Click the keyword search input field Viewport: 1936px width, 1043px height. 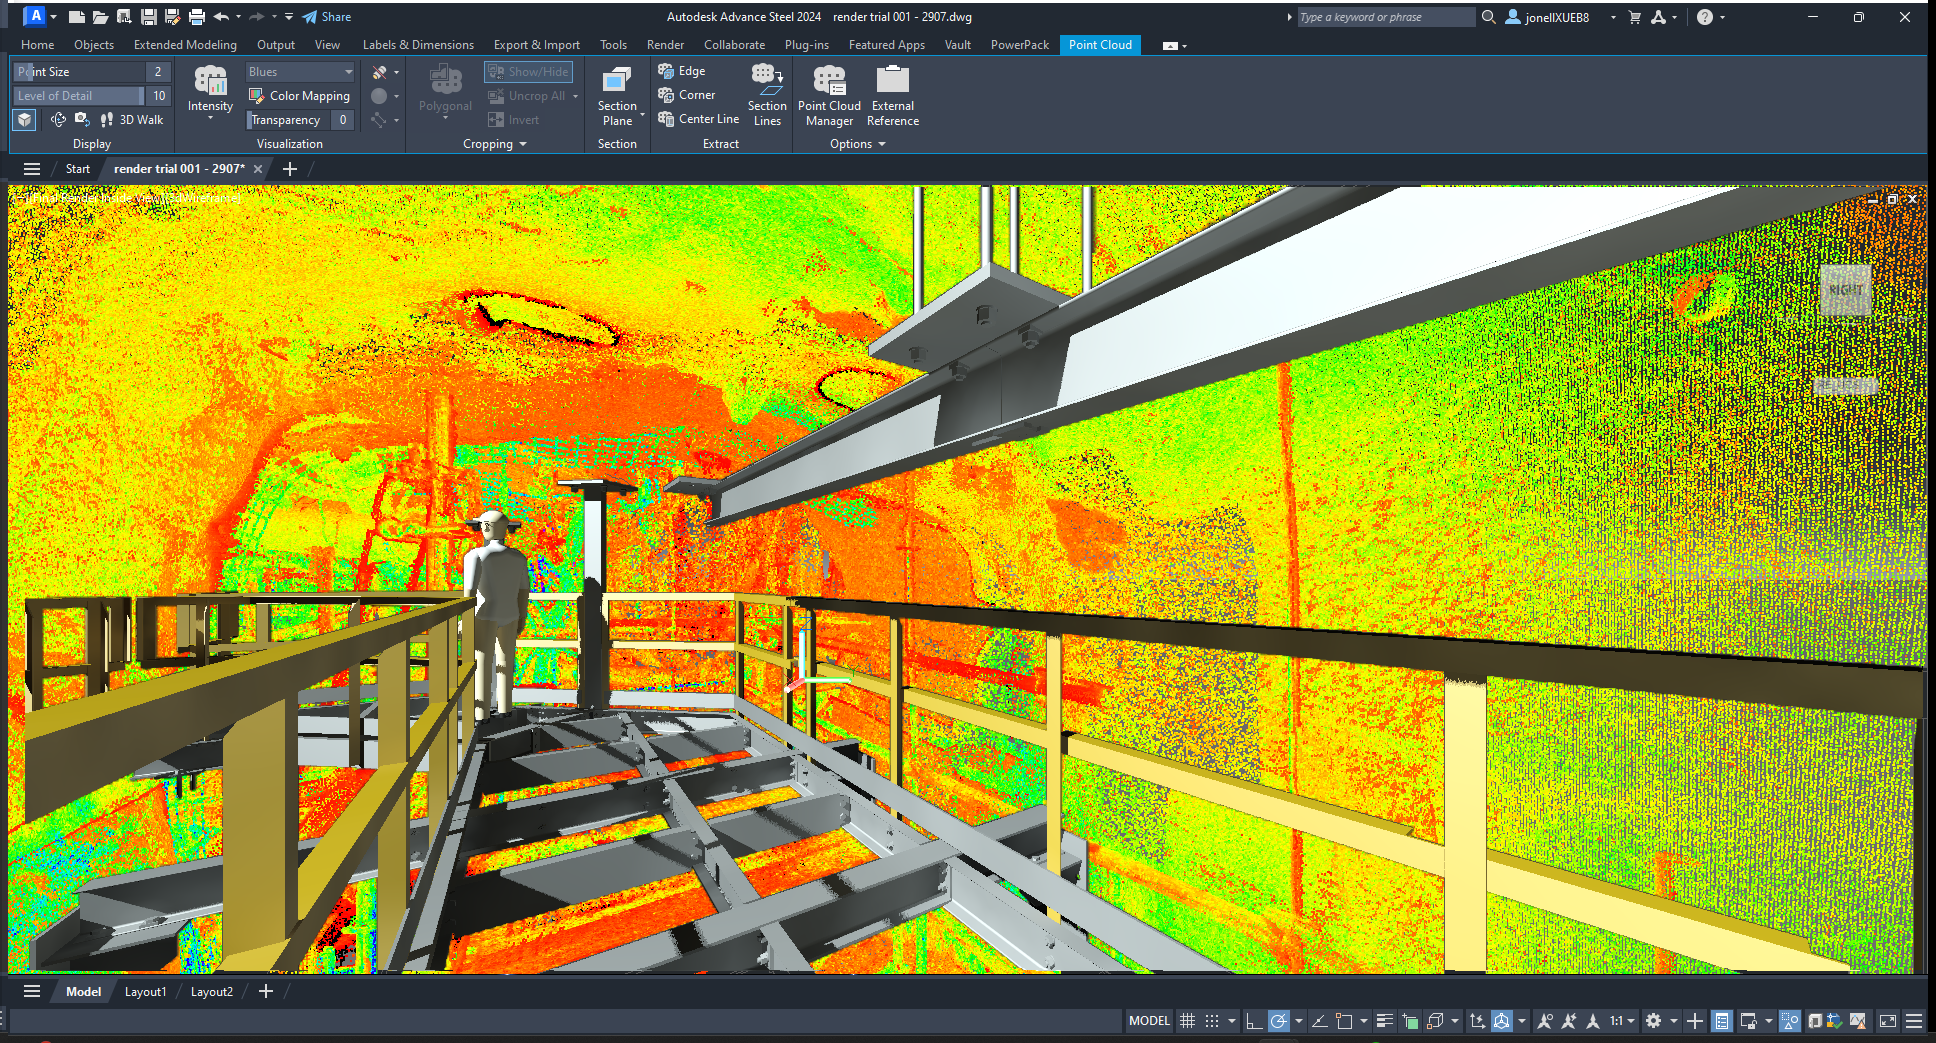point(1384,17)
